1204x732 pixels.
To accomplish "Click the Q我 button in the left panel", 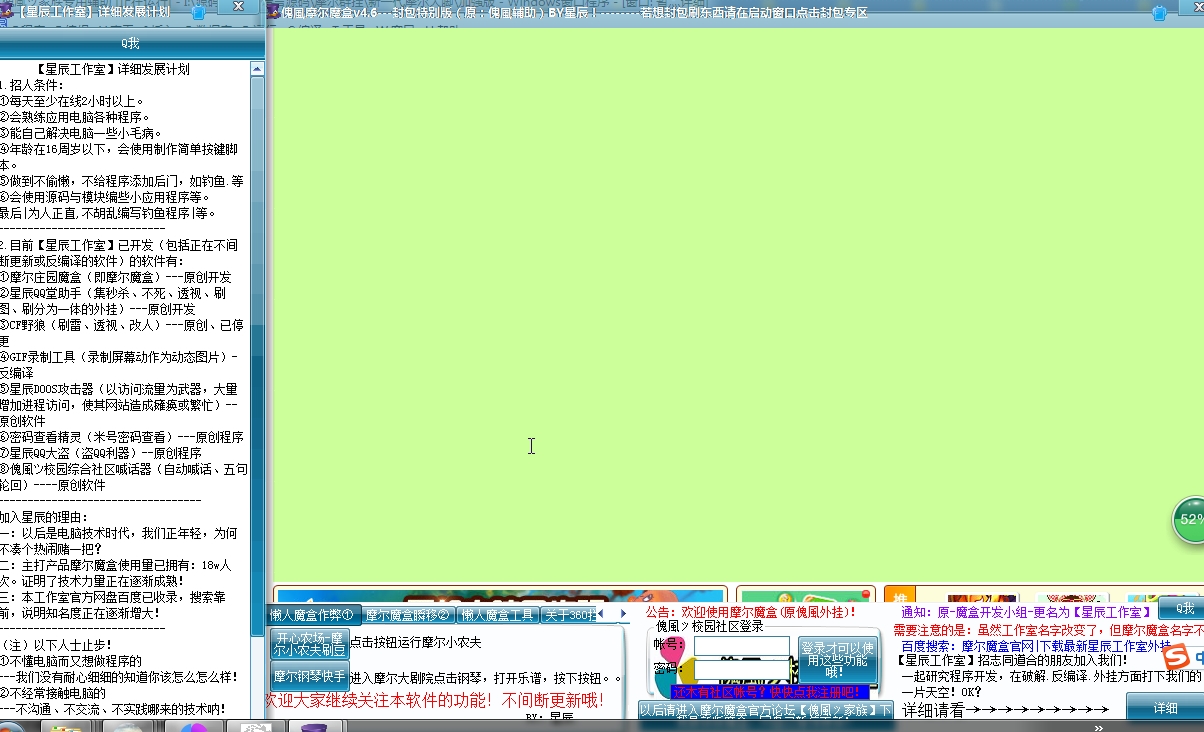I will click(130, 43).
